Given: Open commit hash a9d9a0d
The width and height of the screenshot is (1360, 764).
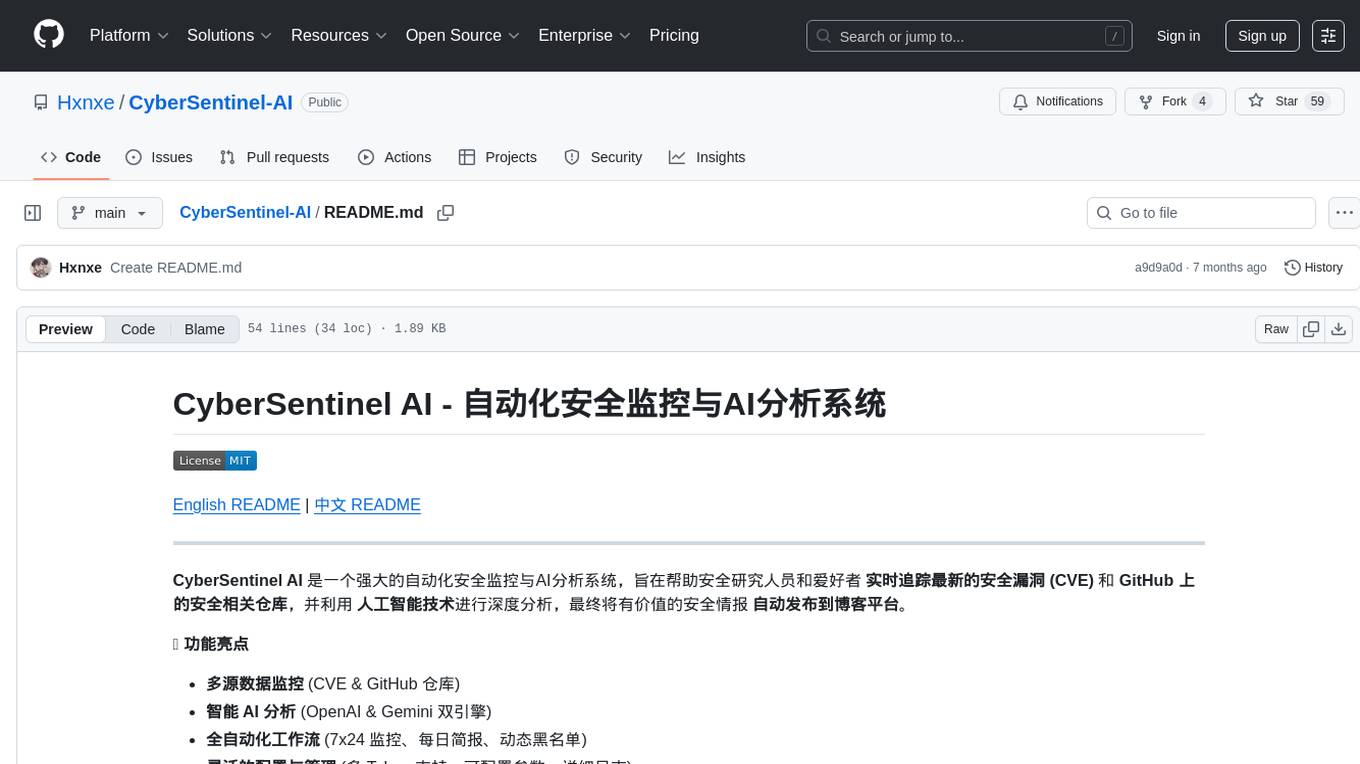Looking at the screenshot, I should [x=1158, y=268].
